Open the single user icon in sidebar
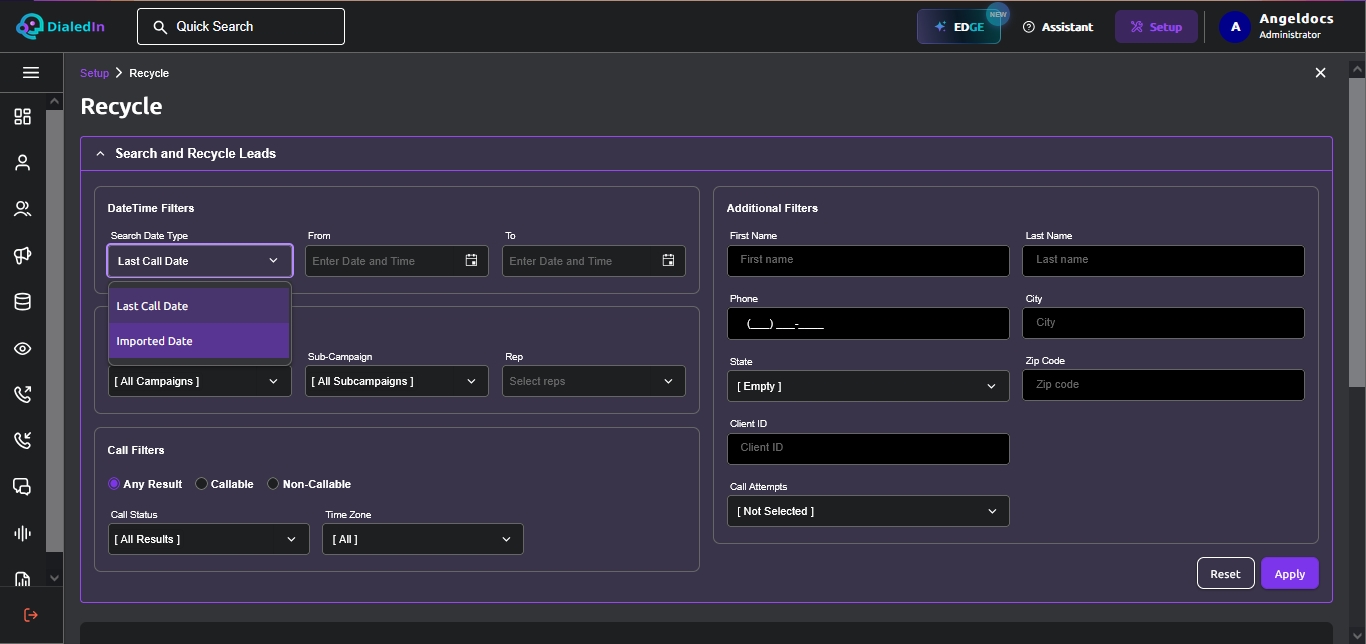Image resolution: width=1366 pixels, height=644 pixels. point(22,163)
